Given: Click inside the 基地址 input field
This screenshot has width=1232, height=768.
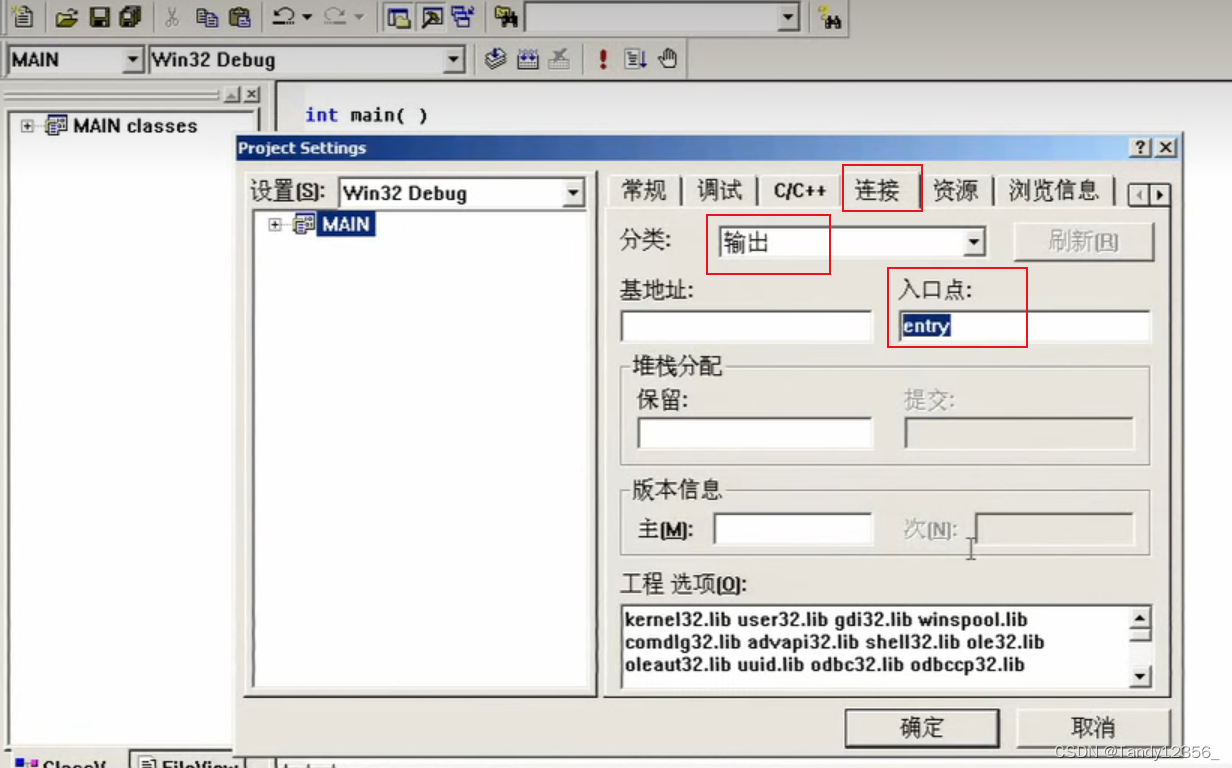Looking at the screenshot, I should (745, 326).
